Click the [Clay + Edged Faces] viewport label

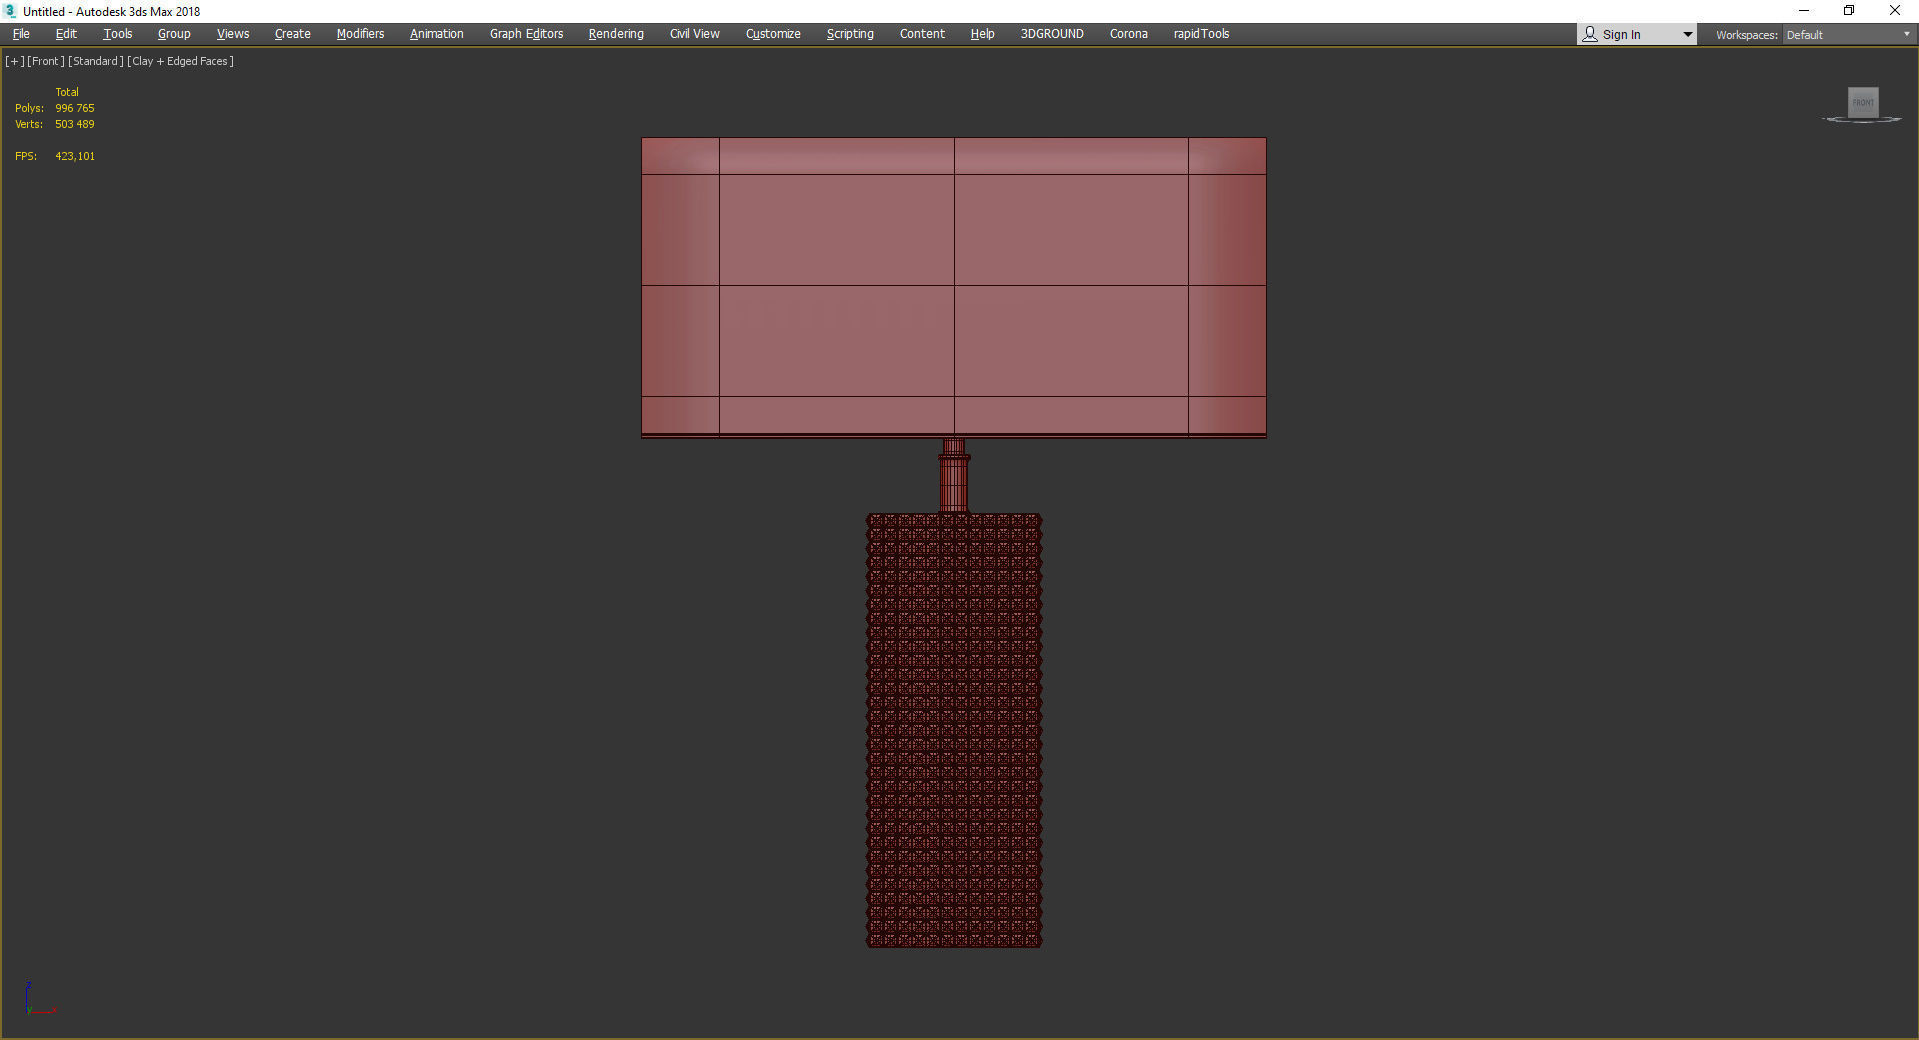(x=181, y=61)
